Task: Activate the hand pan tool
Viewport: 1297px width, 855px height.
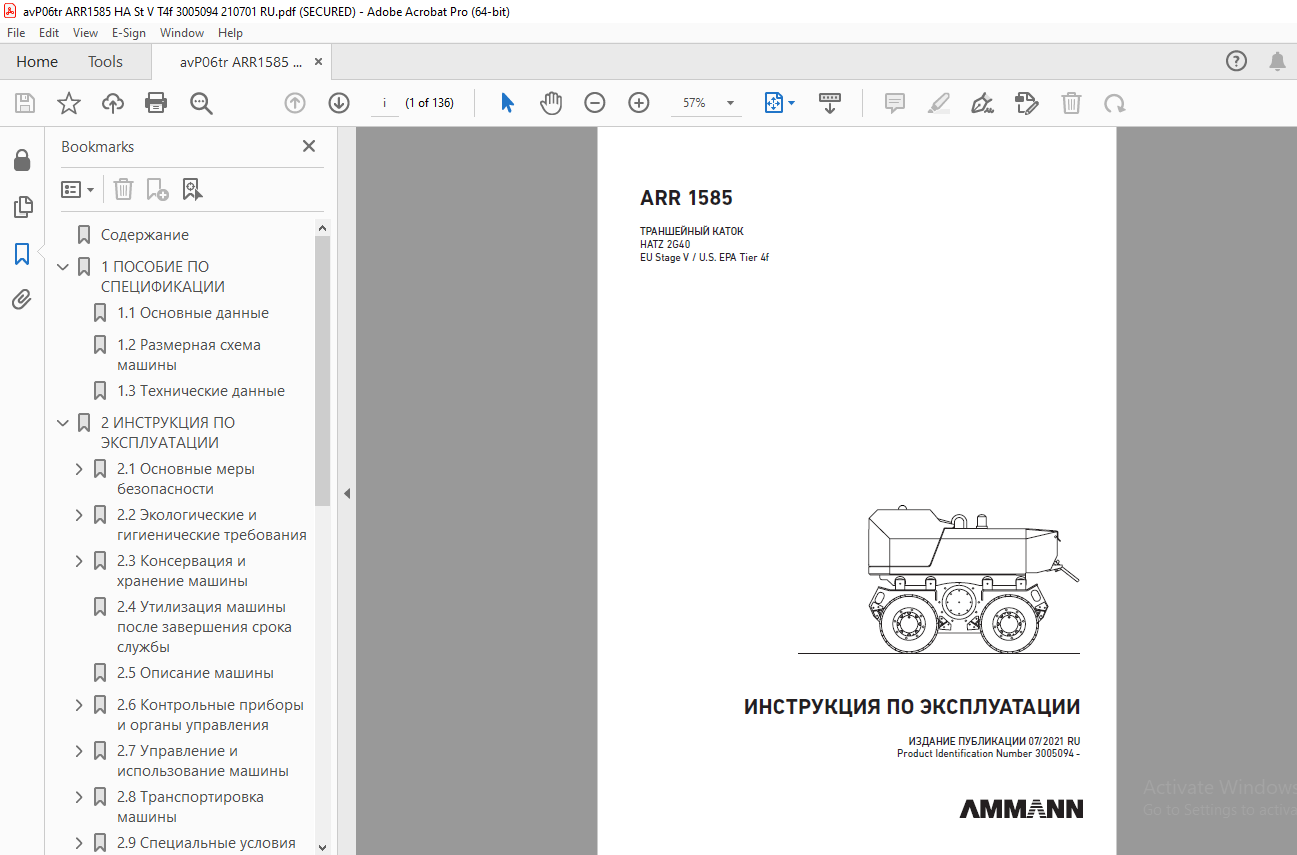Action: point(551,103)
